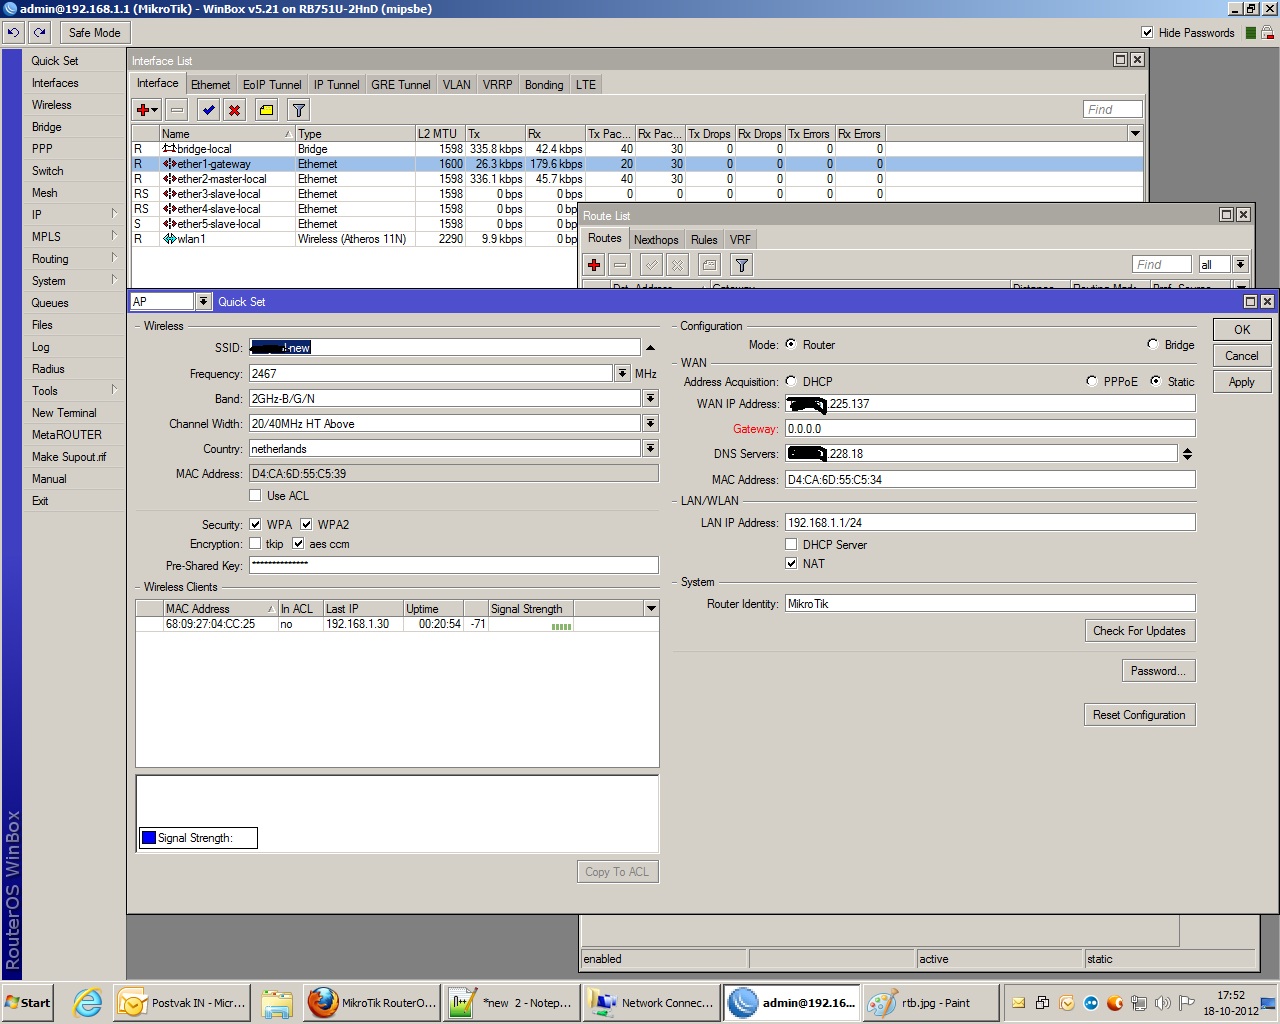Collapse the SSID field arrow
This screenshot has height=1024, width=1280.
pos(650,347)
